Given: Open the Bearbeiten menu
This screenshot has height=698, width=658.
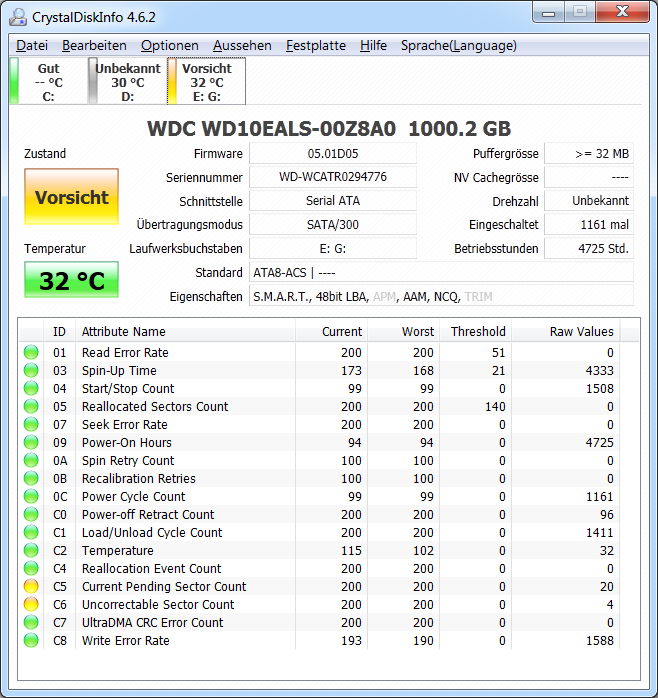Looking at the screenshot, I should point(94,45).
